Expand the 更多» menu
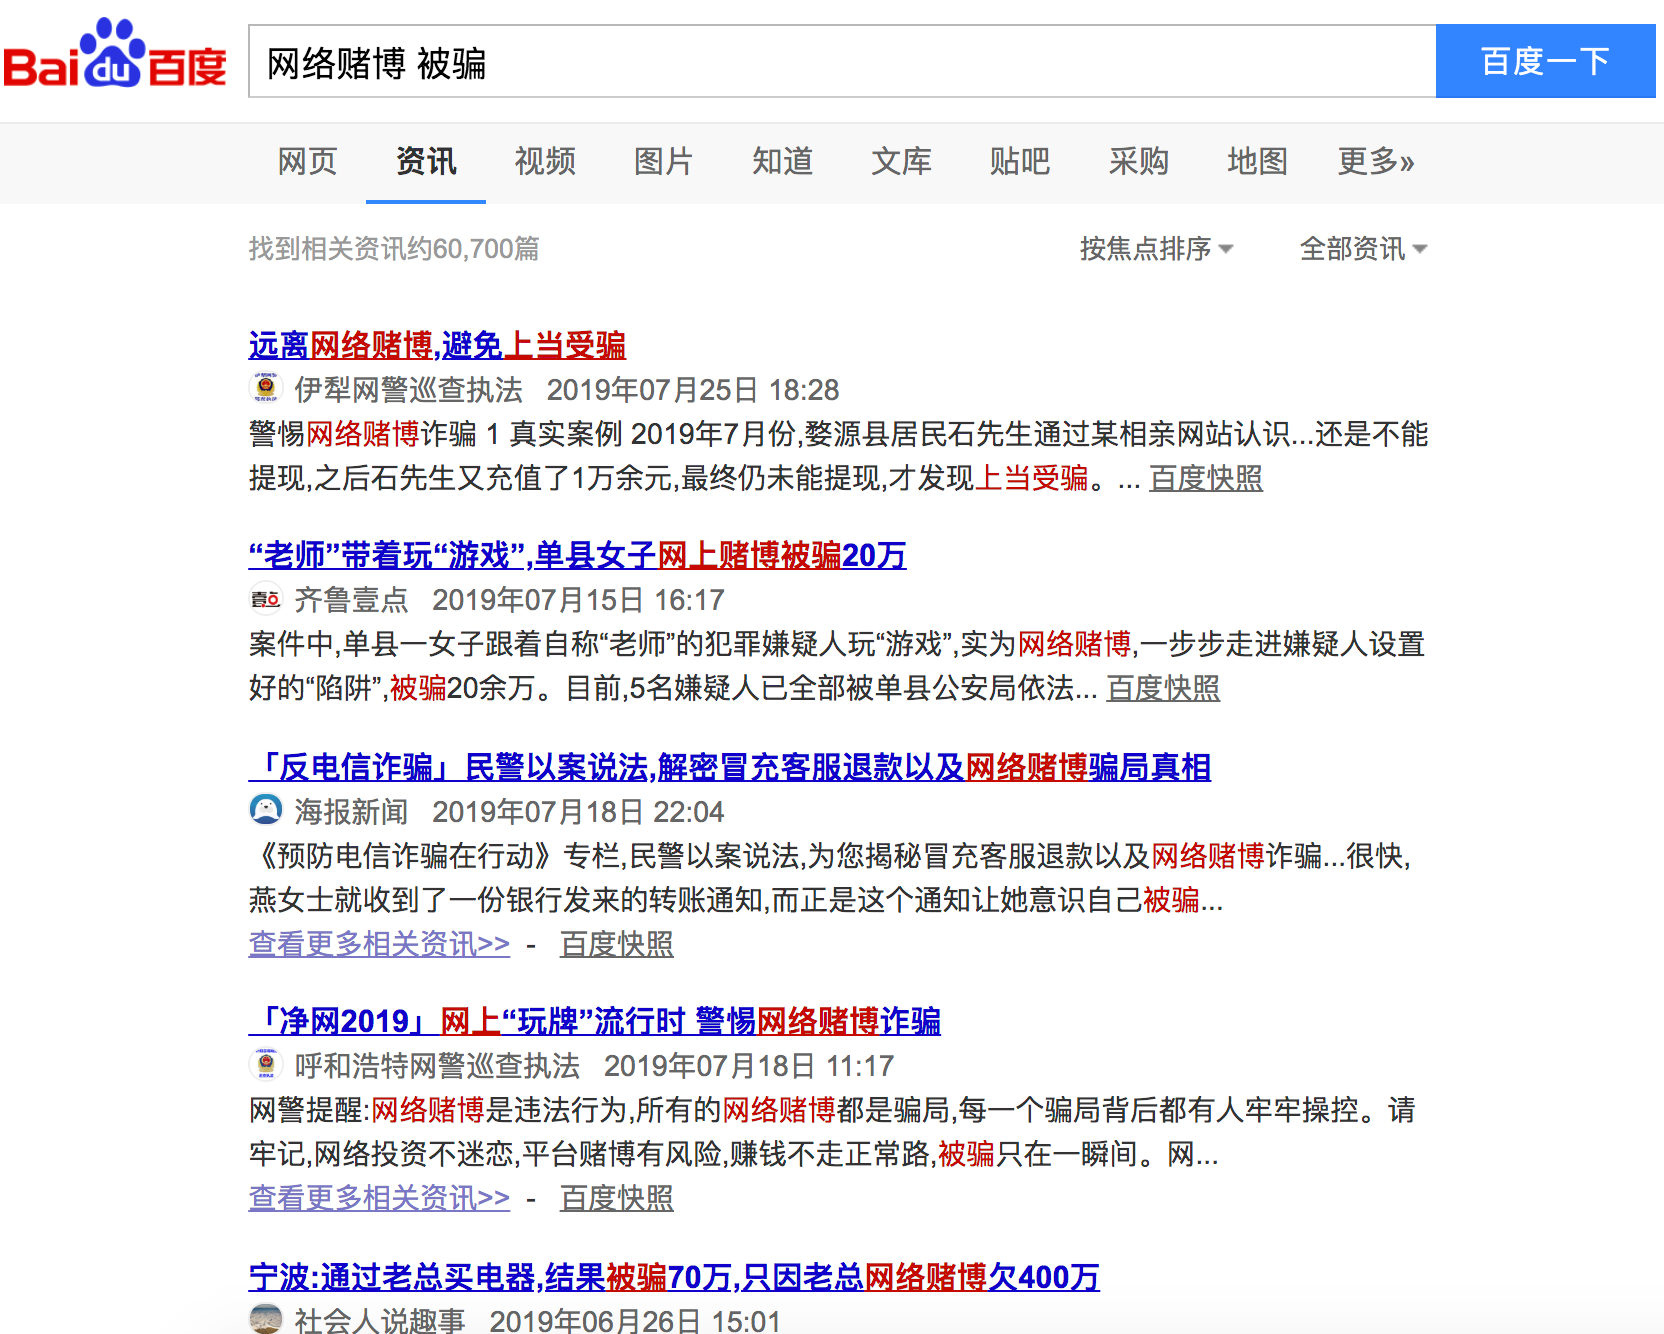Image resolution: width=1664 pixels, height=1334 pixels. 1376,161
